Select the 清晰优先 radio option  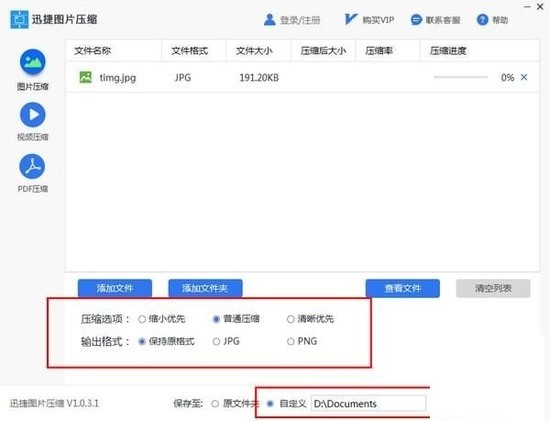click(x=290, y=319)
